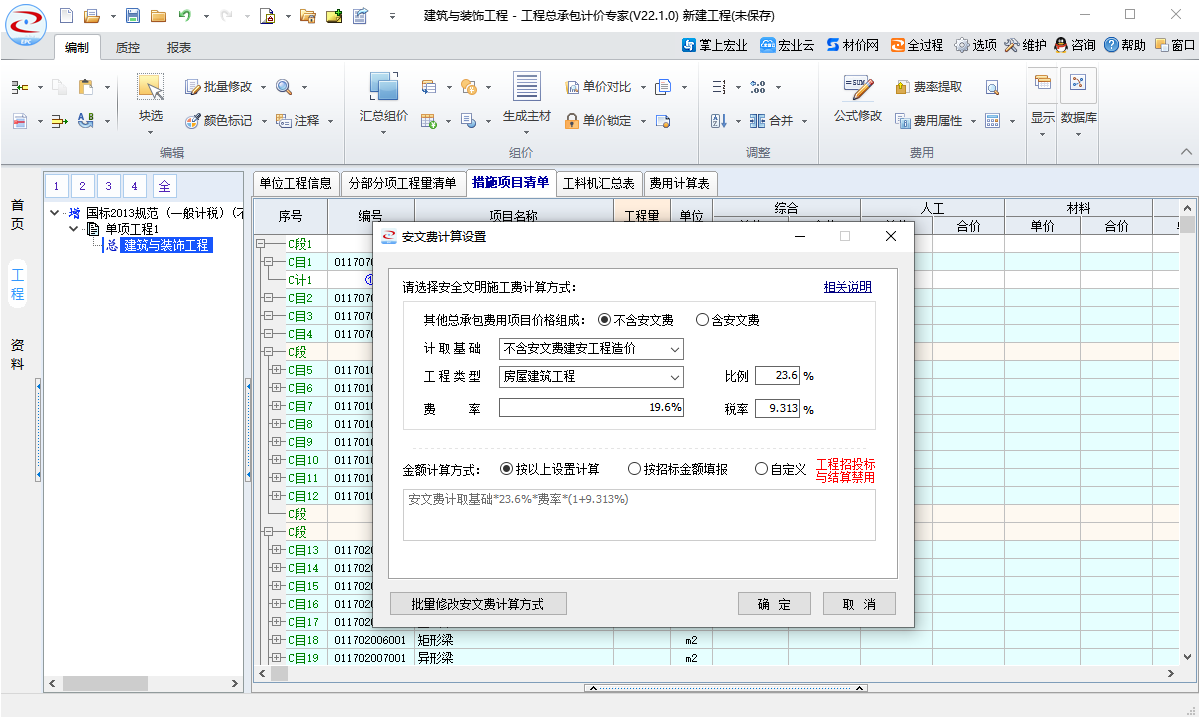Open the 工程类型 dropdown list
This screenshot has width=1200, height=718.
(675, 377)
